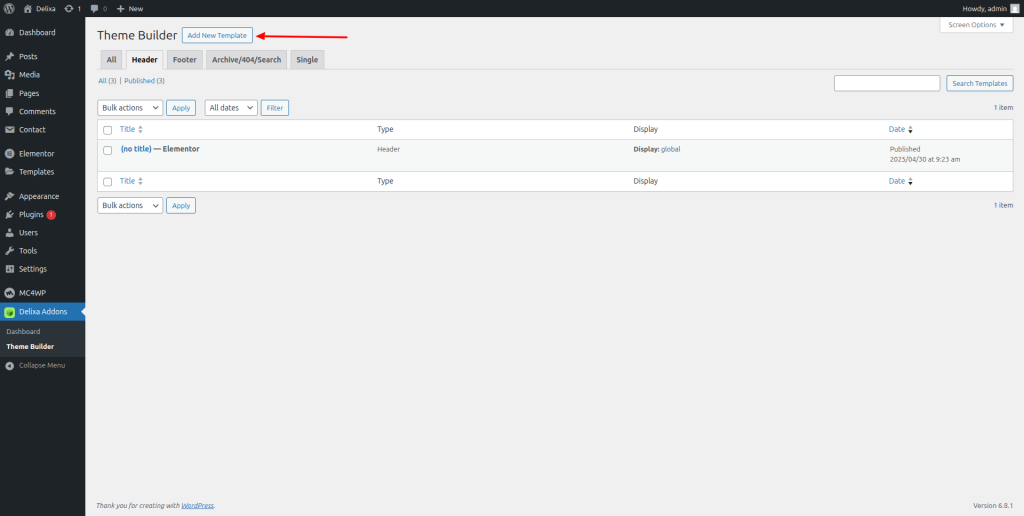The image size is (1024, 516).
Task: Follow the WordPress footer link
Action: (x=197, y=506)
